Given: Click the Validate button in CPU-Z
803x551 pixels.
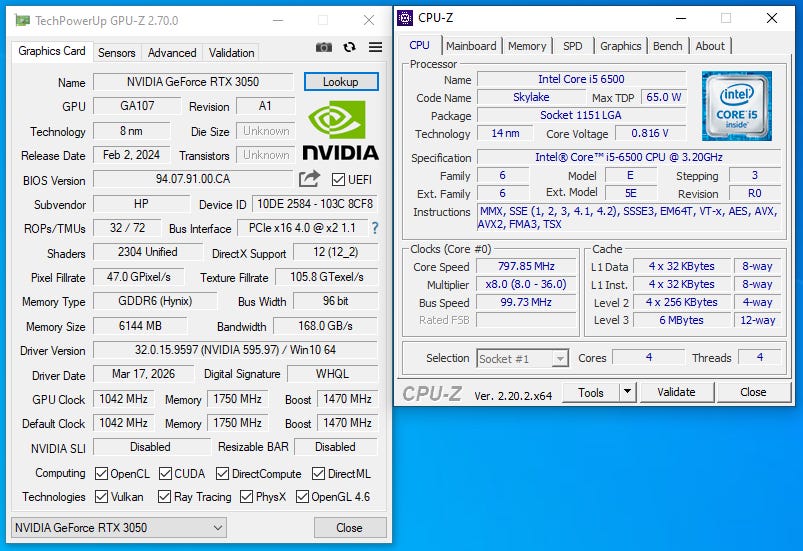Looking at the screenshot, I should click(677, 392).
